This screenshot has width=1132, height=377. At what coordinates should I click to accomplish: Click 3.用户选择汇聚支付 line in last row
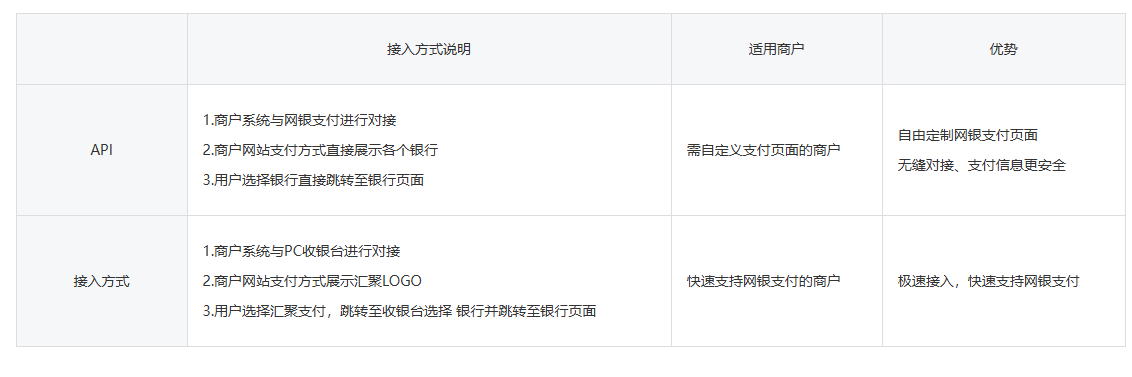tap(399, 311)
